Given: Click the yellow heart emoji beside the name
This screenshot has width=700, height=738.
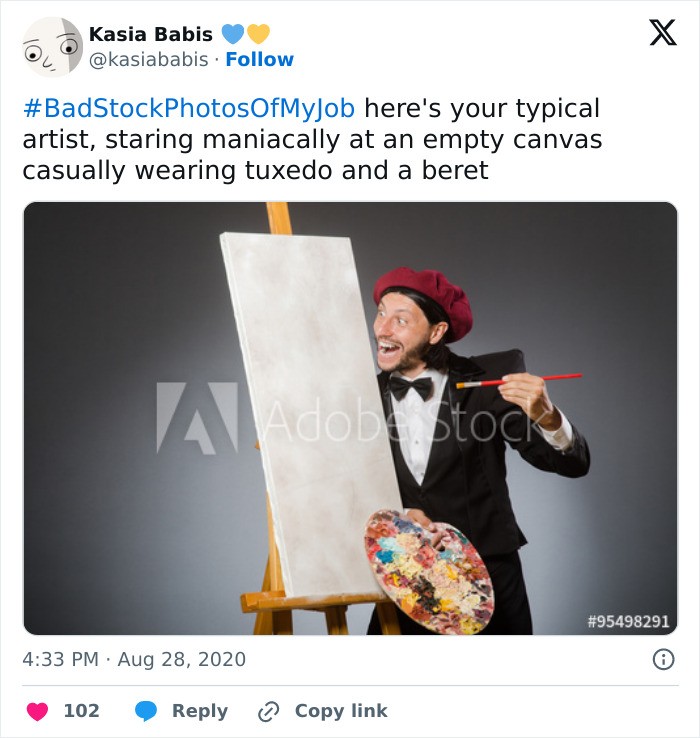Looking at the screenshot, I should click(258, 34).
